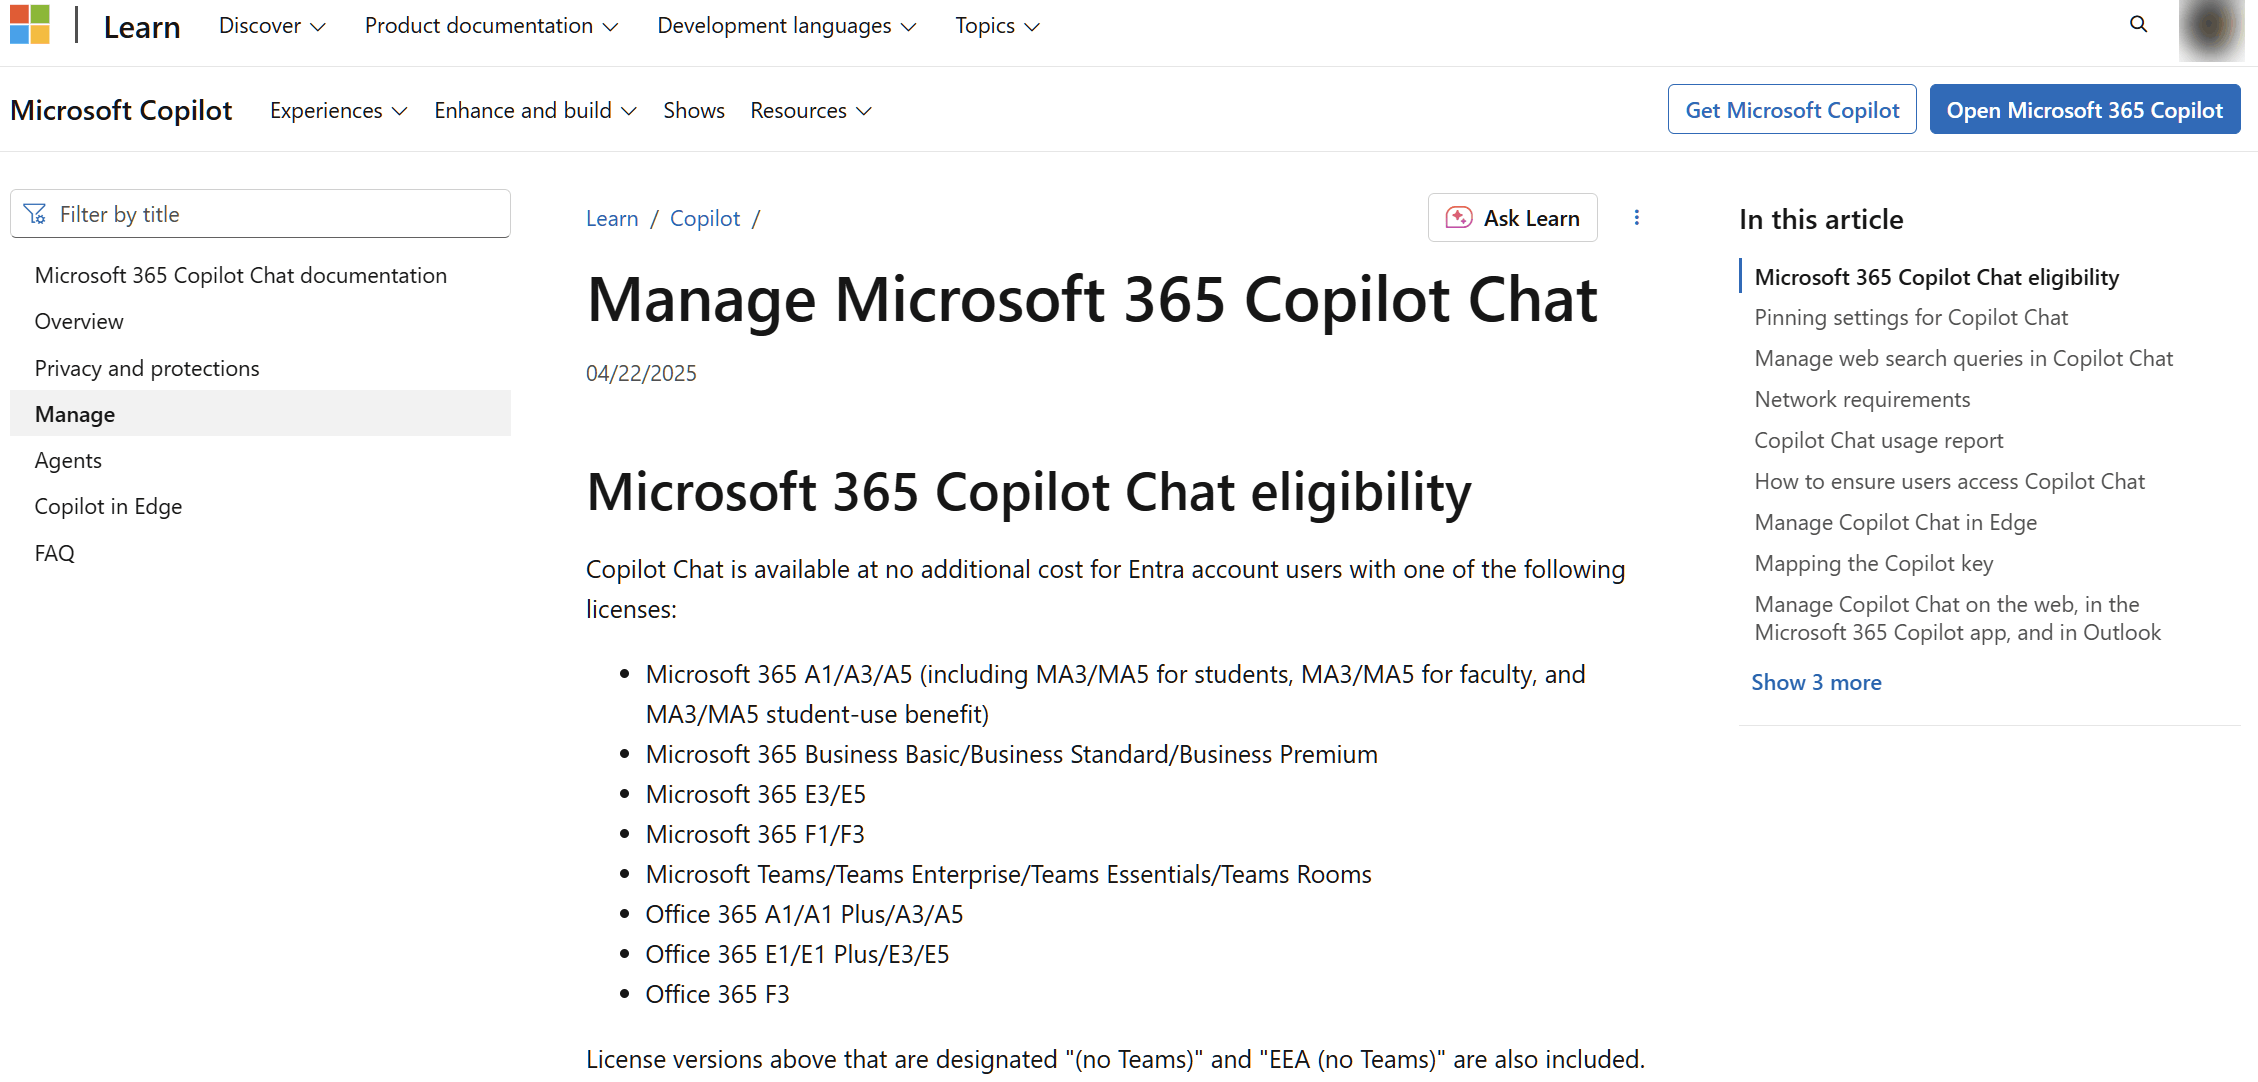Click Open Microsoft 365 Copilot button

click(x=2084, y=109)
